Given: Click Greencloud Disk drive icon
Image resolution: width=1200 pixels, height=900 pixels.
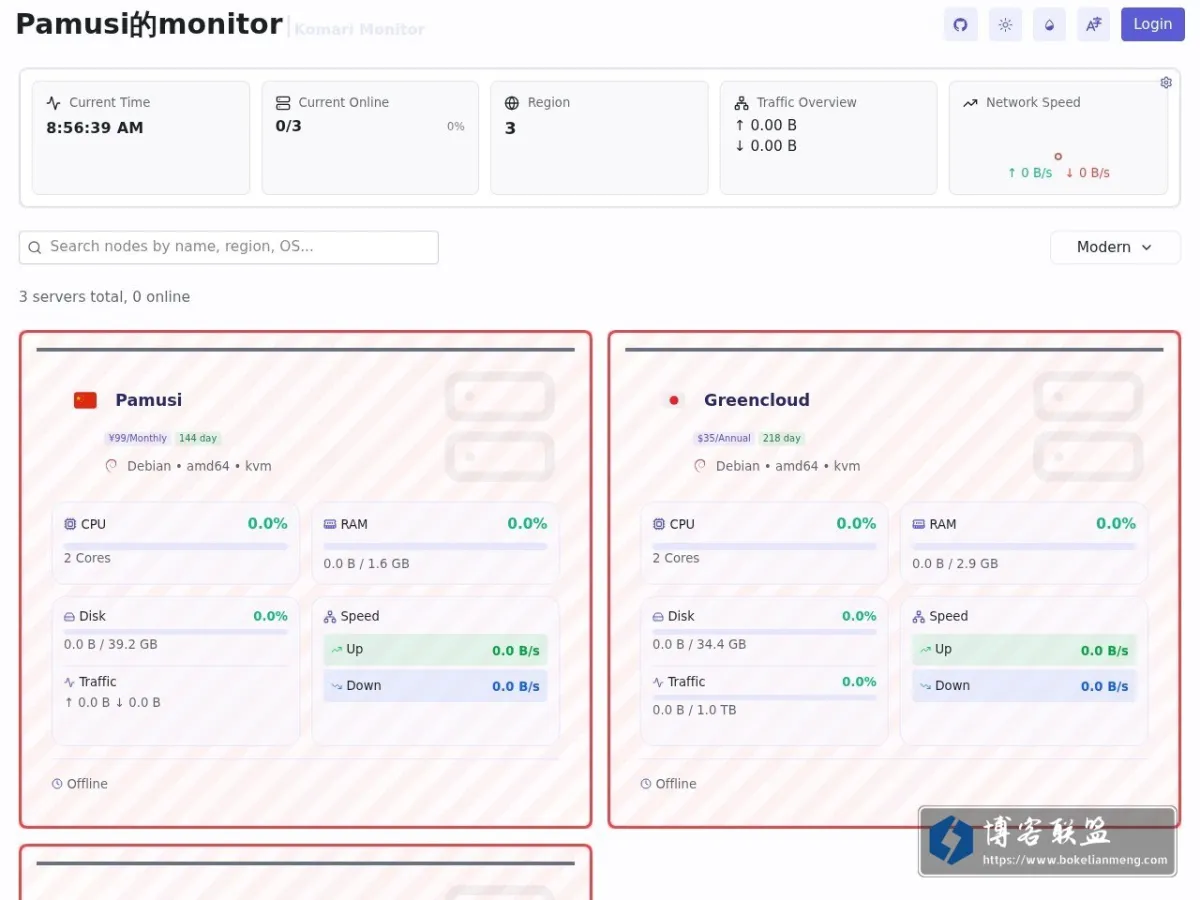Looking at the screenshot, I should [659, 617].
